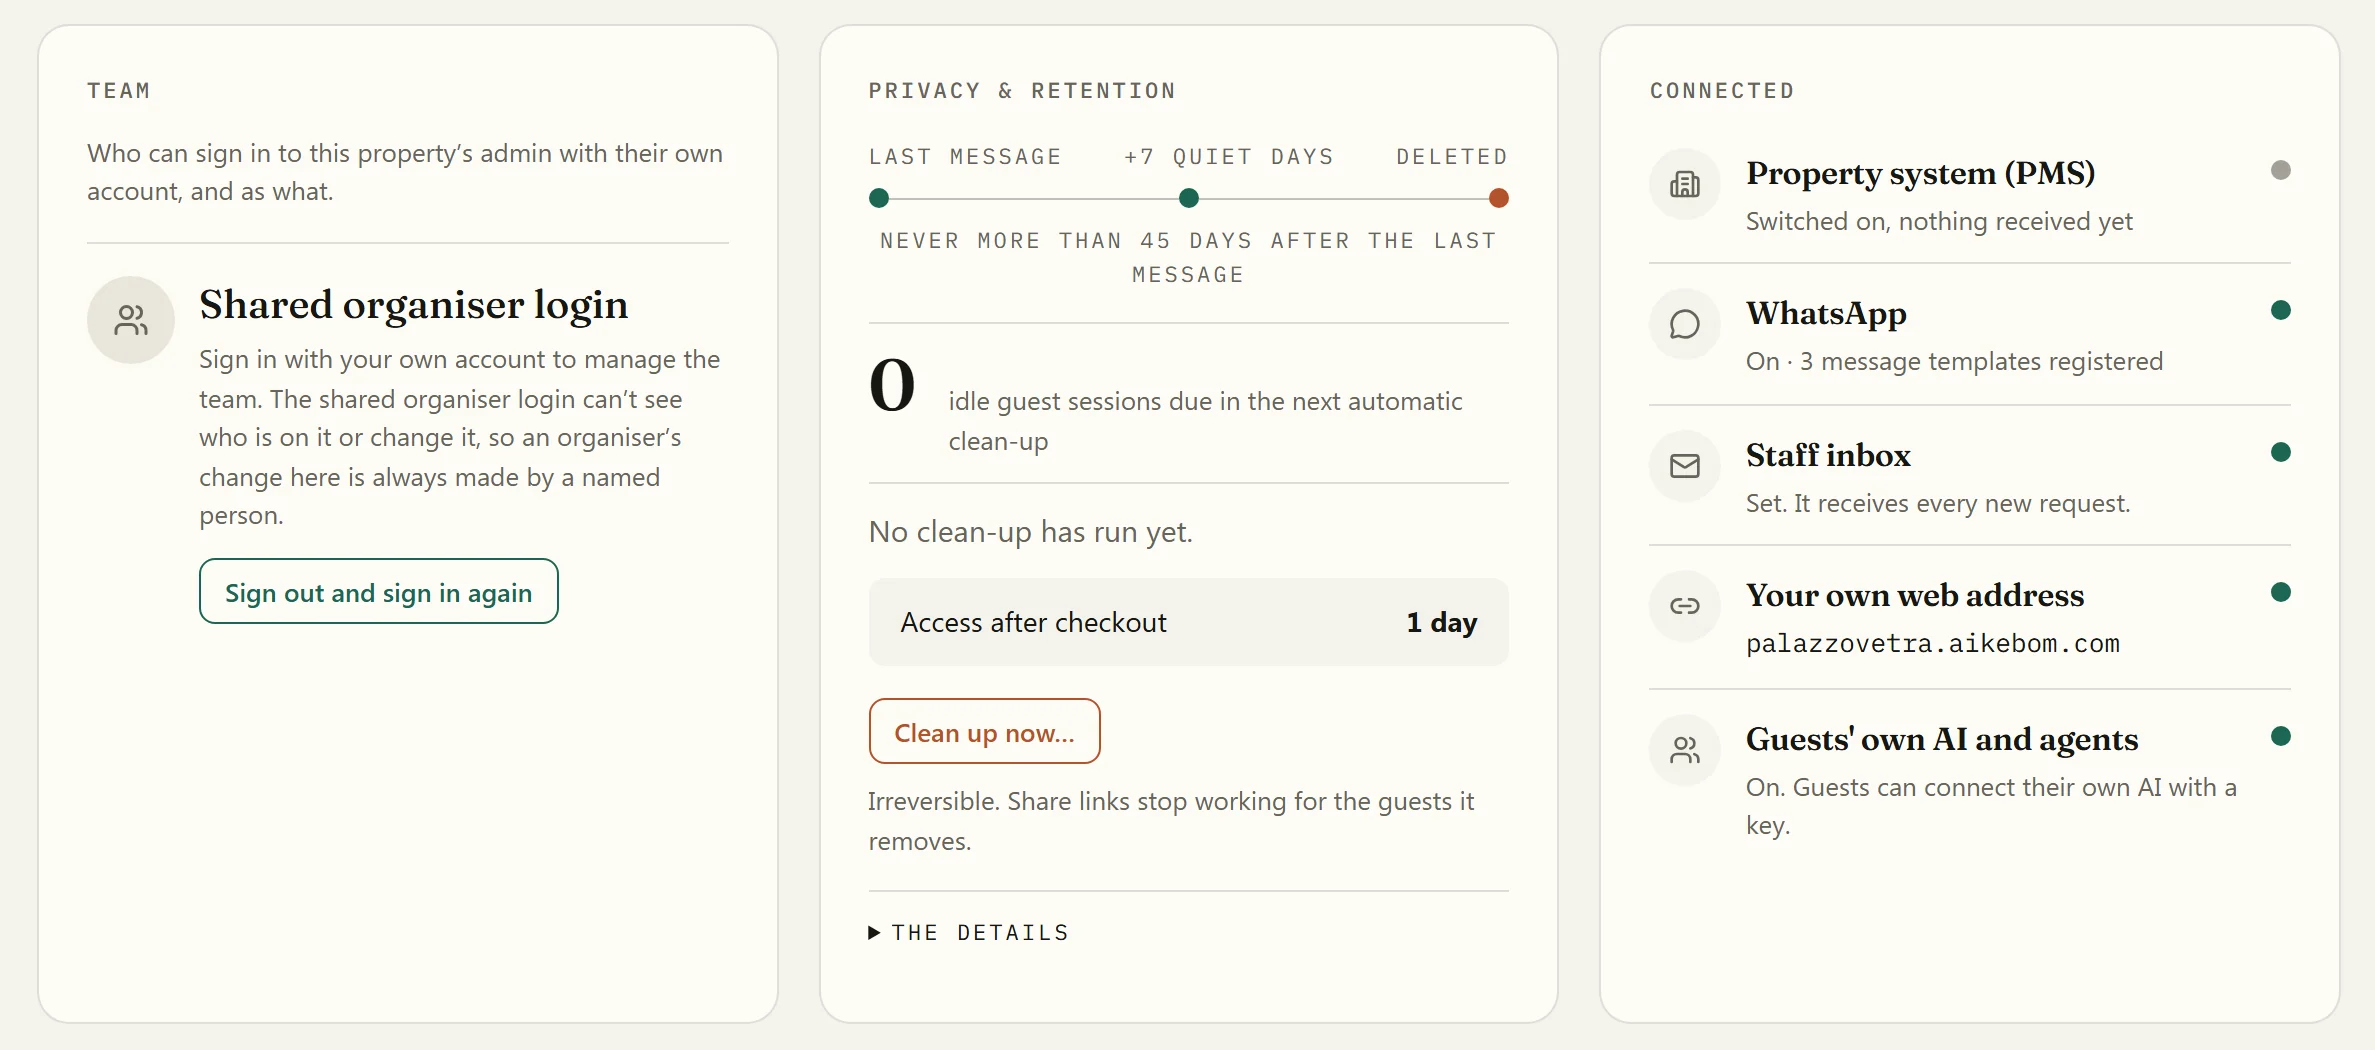Click the Clean up now... button

(984, 731)
